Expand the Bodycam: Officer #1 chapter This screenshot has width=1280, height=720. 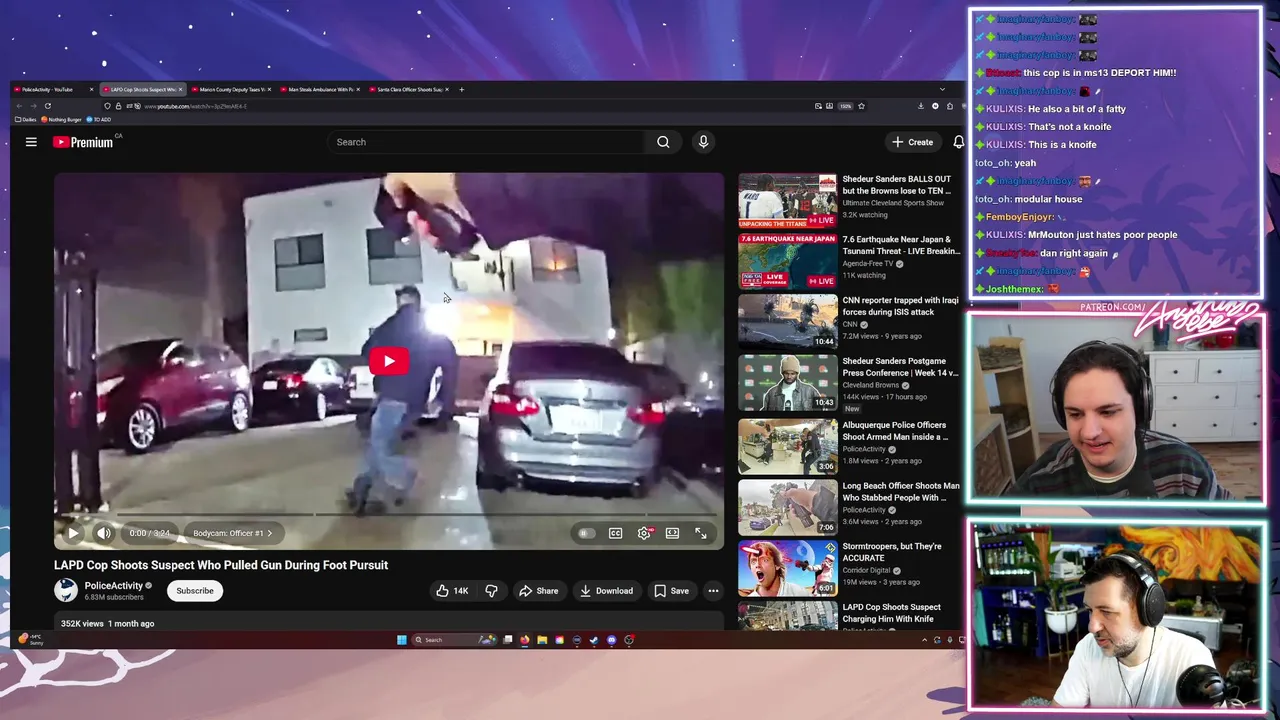point(232,533)
